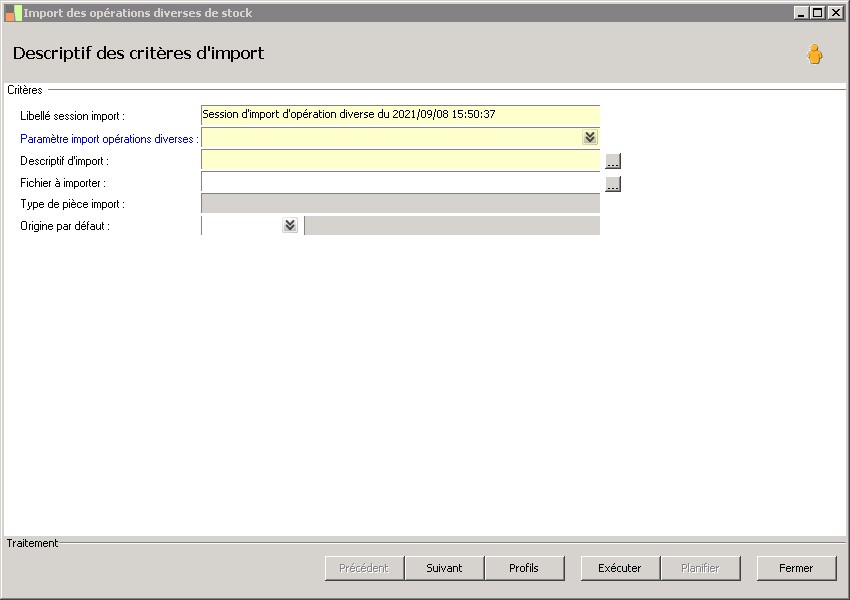This screenshot has width=850, height=600.
Task: Click the Fermer button
Action: [x=796, y=568]
